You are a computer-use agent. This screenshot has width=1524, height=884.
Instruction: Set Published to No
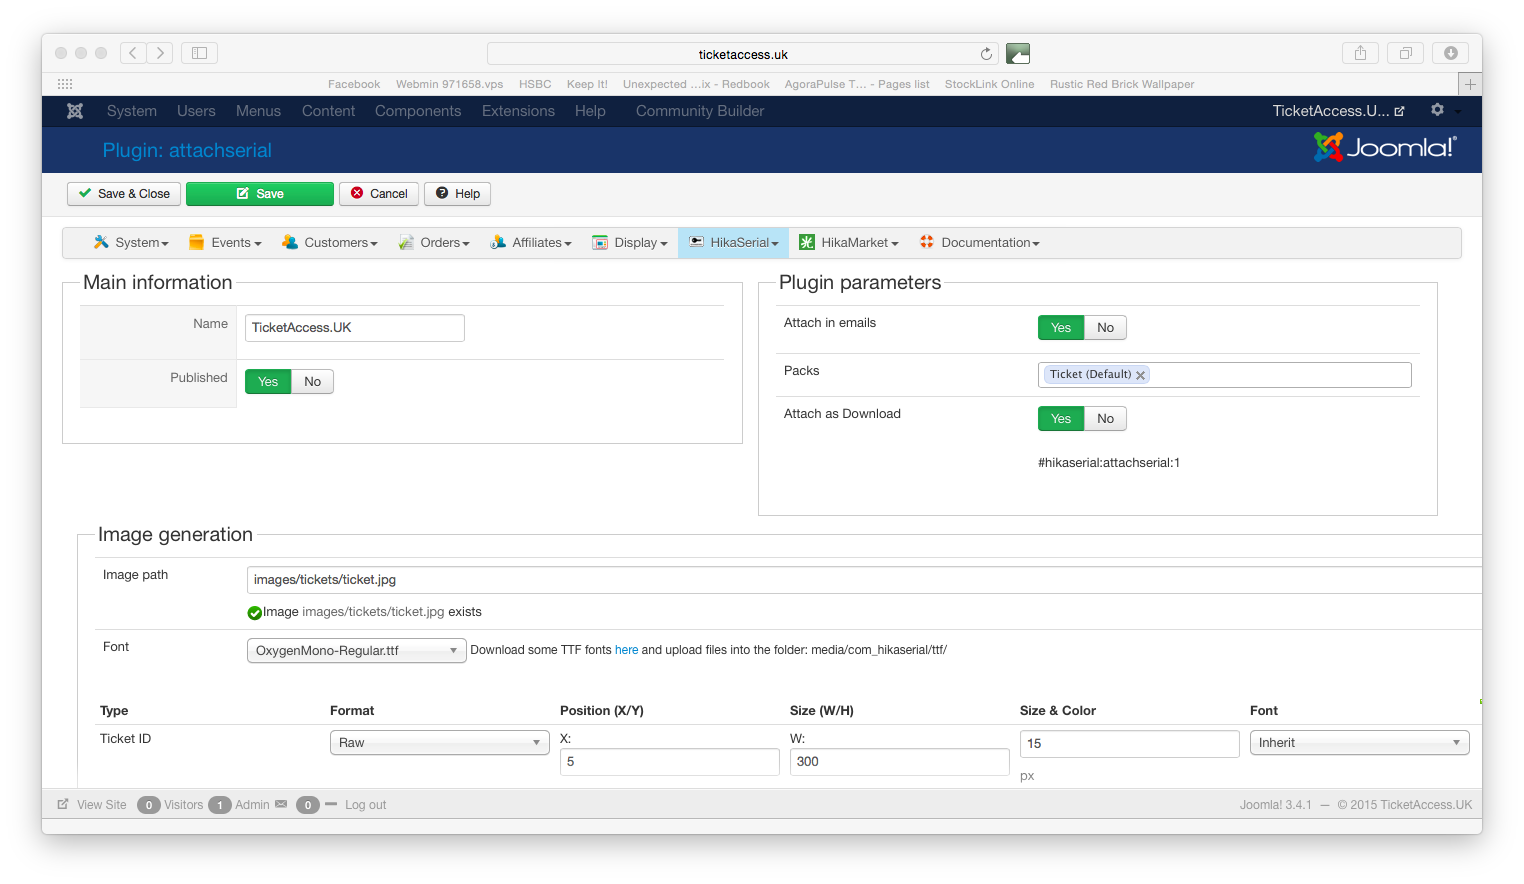click(313, 382)
